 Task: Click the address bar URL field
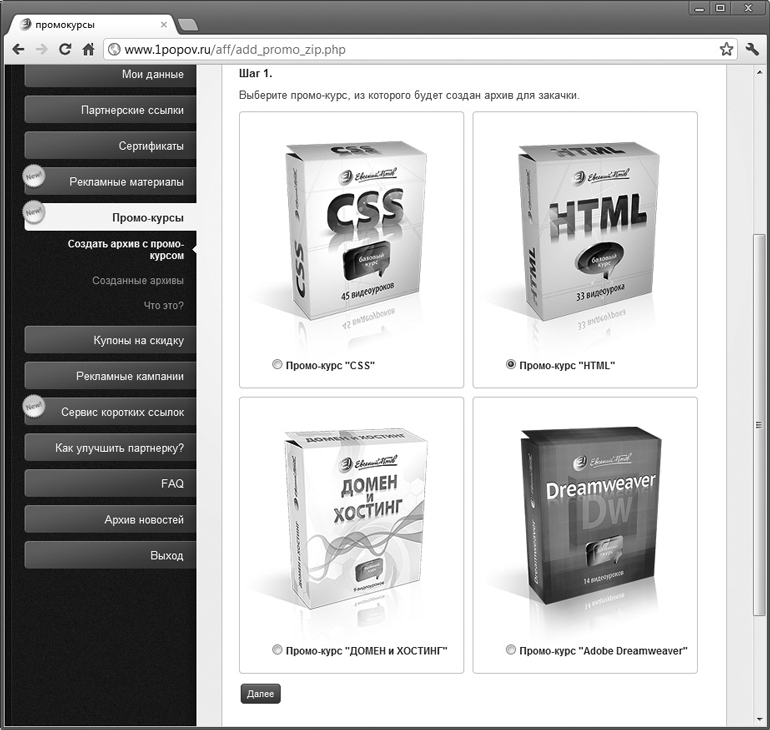(420, 50)
